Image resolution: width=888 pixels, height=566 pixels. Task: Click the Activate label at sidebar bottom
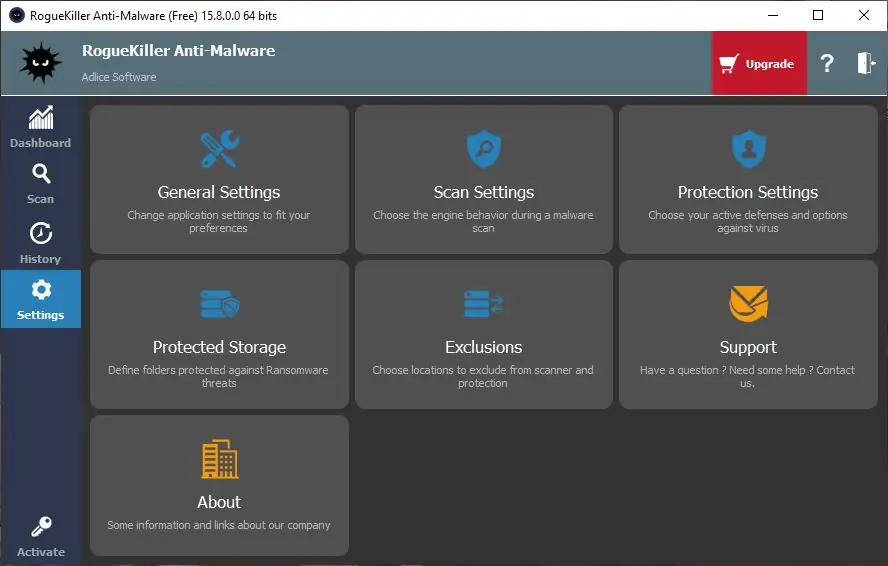41,552
